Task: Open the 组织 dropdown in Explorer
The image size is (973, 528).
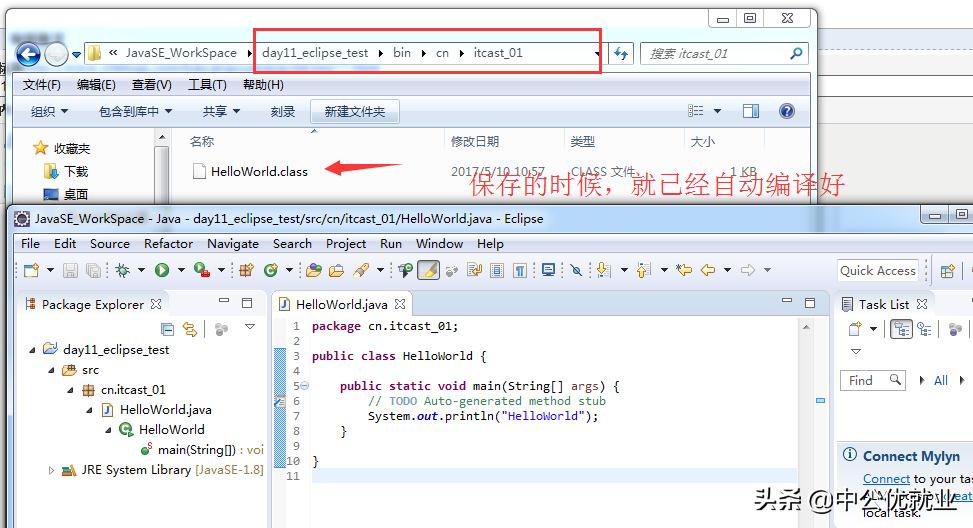Action: click(50, 112)
